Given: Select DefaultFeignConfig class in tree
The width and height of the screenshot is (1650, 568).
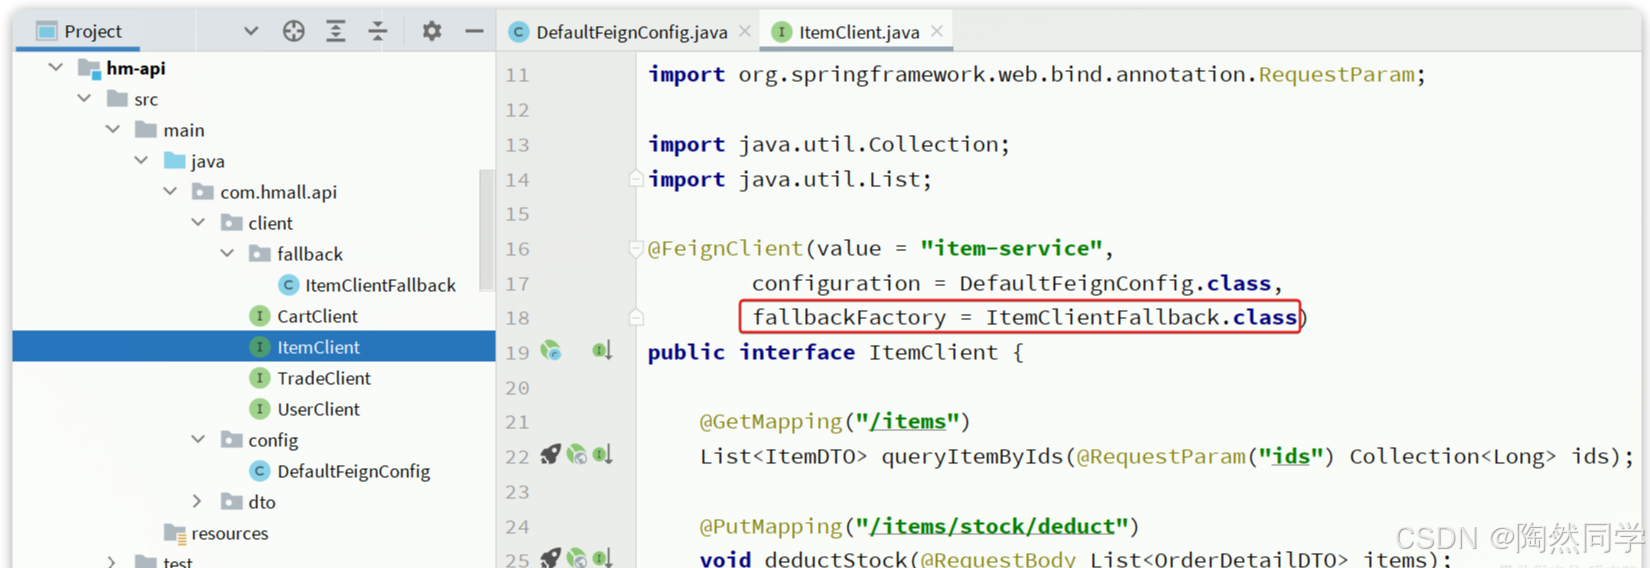Looking at the screenshot, I should click(x=354, y=471).
